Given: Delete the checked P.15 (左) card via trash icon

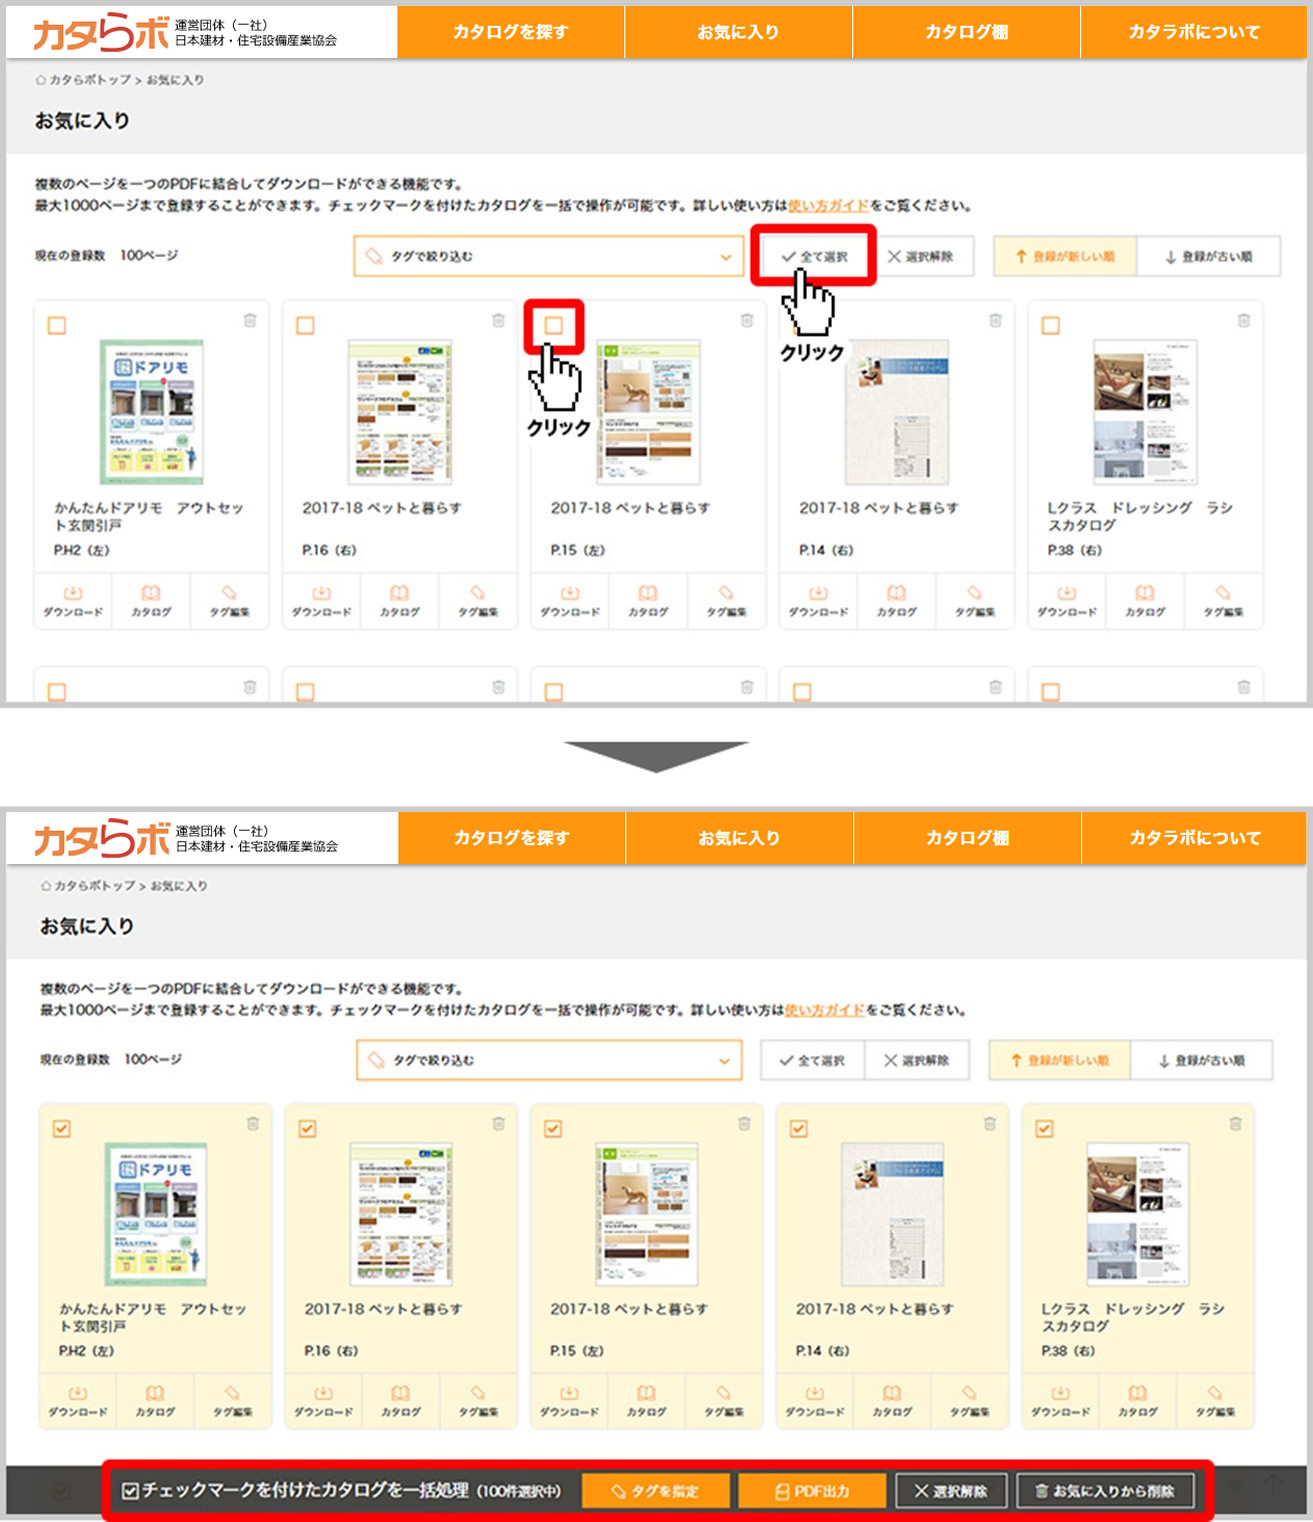Looking at the screenshot, I should (744, 1124).
